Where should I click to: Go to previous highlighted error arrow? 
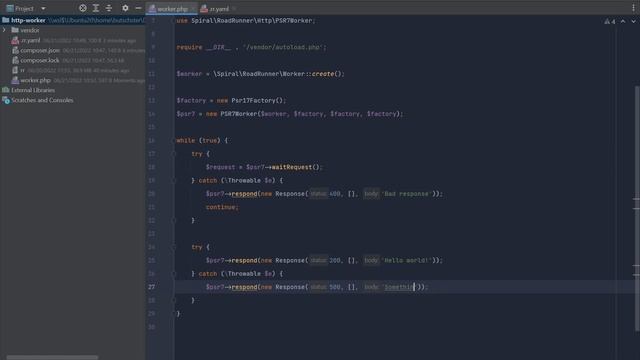tap(623, 21)
